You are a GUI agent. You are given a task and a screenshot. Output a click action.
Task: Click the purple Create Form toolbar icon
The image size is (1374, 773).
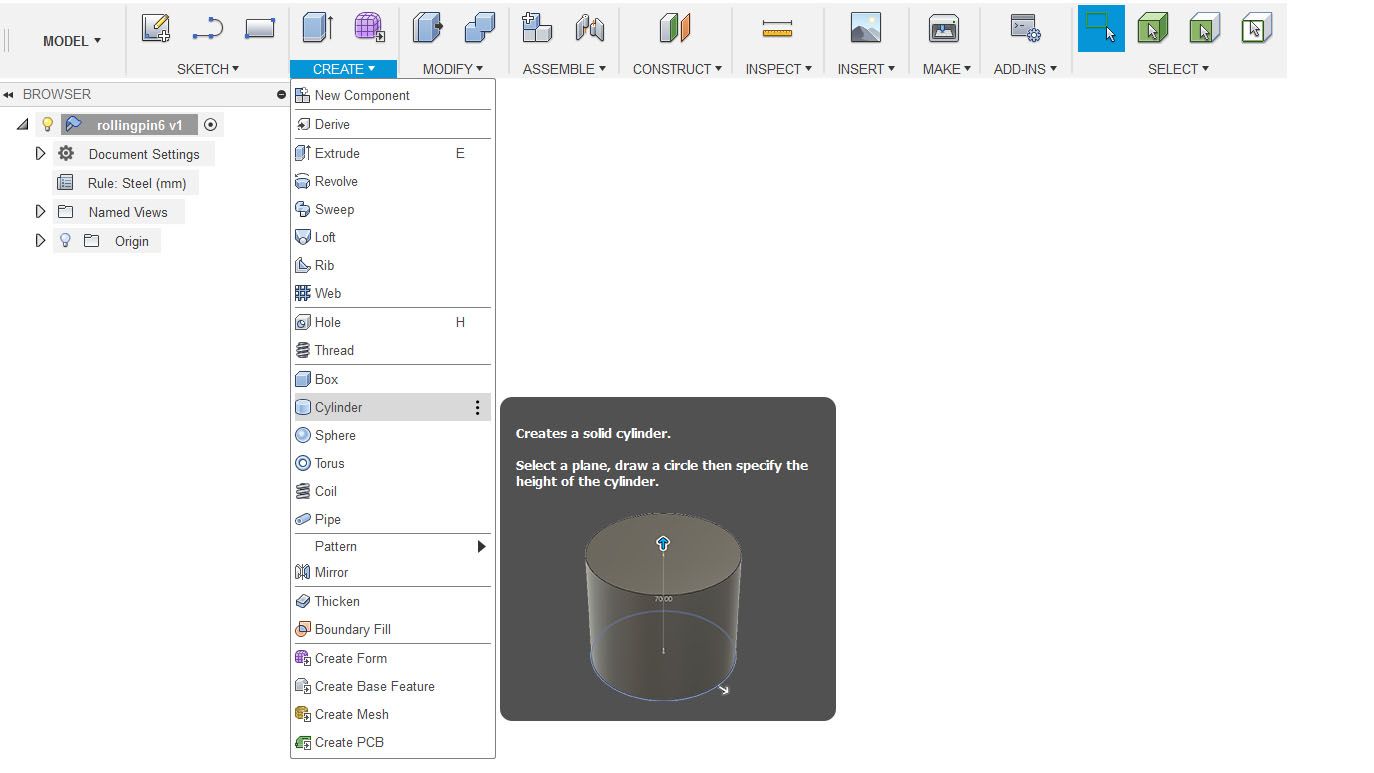(x=369, y=28)
